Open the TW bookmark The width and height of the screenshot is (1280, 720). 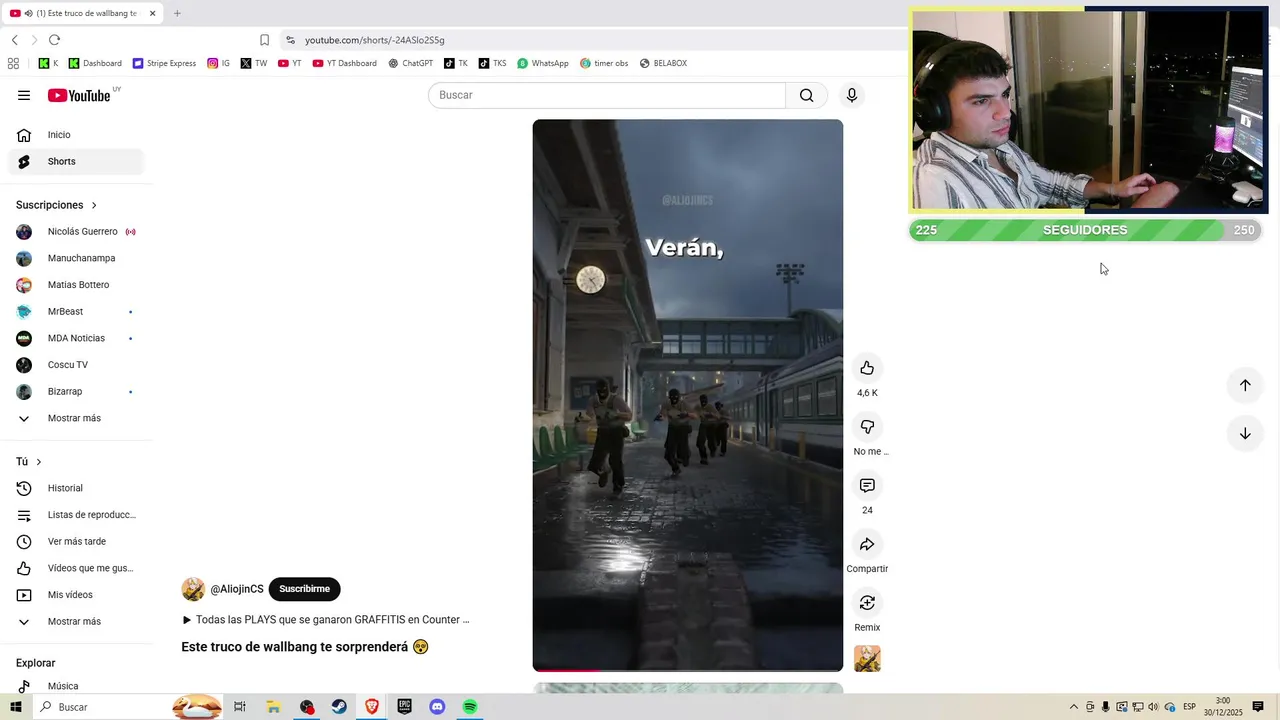(254, 63)
